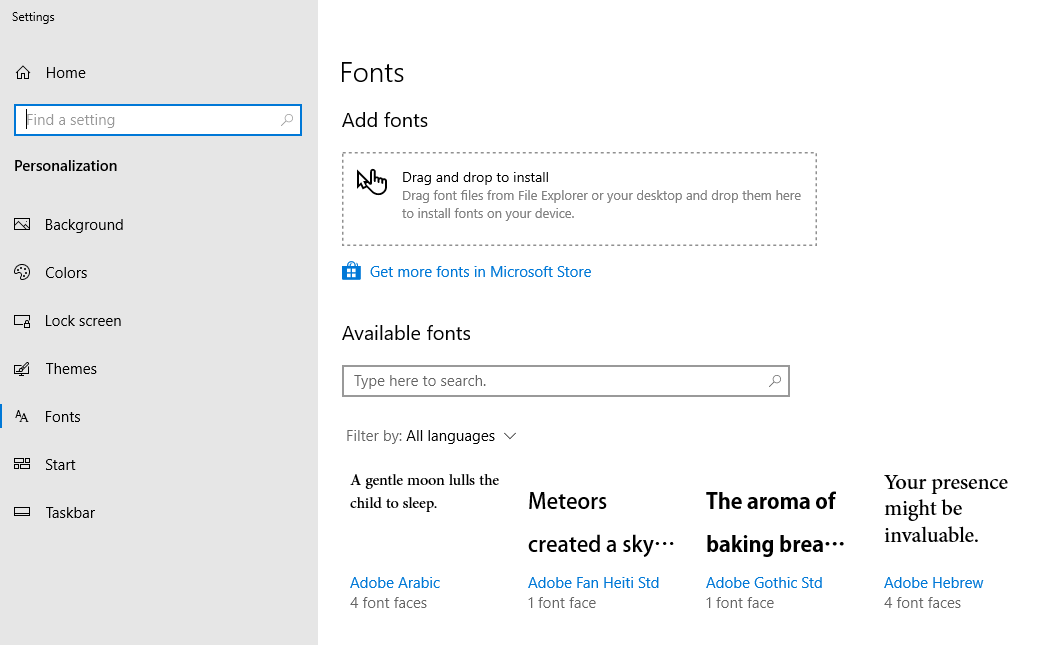Click the Personalization heading
Screen dimensions: 1049x645
[x=66, y=166]
